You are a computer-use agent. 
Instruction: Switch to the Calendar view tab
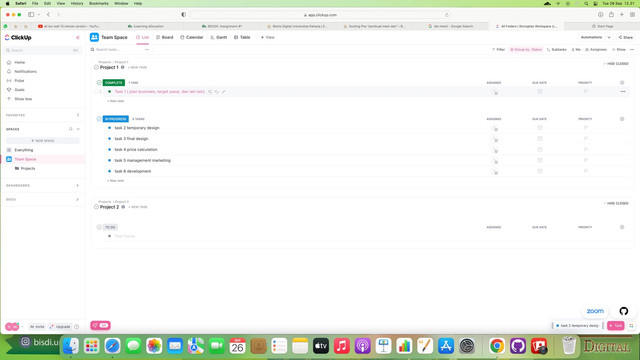(x=191, y=37)
